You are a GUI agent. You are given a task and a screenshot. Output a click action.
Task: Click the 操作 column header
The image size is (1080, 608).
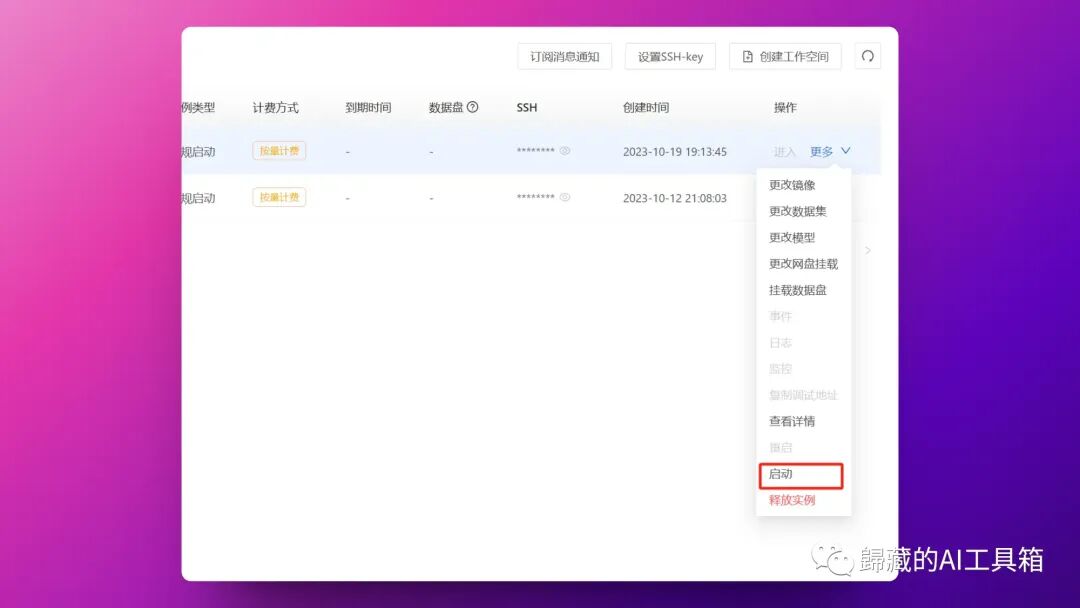(785, 107)
